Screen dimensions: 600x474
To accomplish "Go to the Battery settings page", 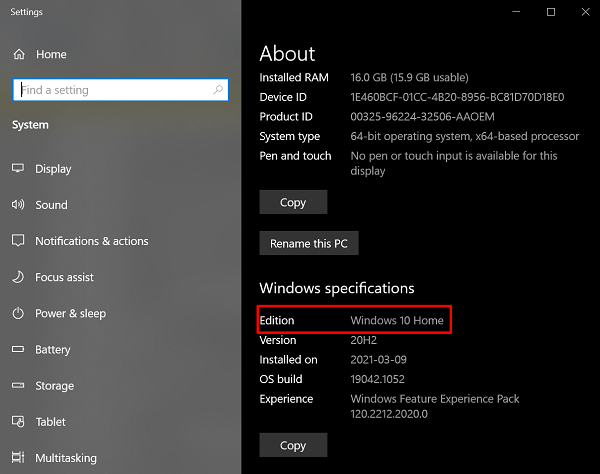I will [53, 350].
